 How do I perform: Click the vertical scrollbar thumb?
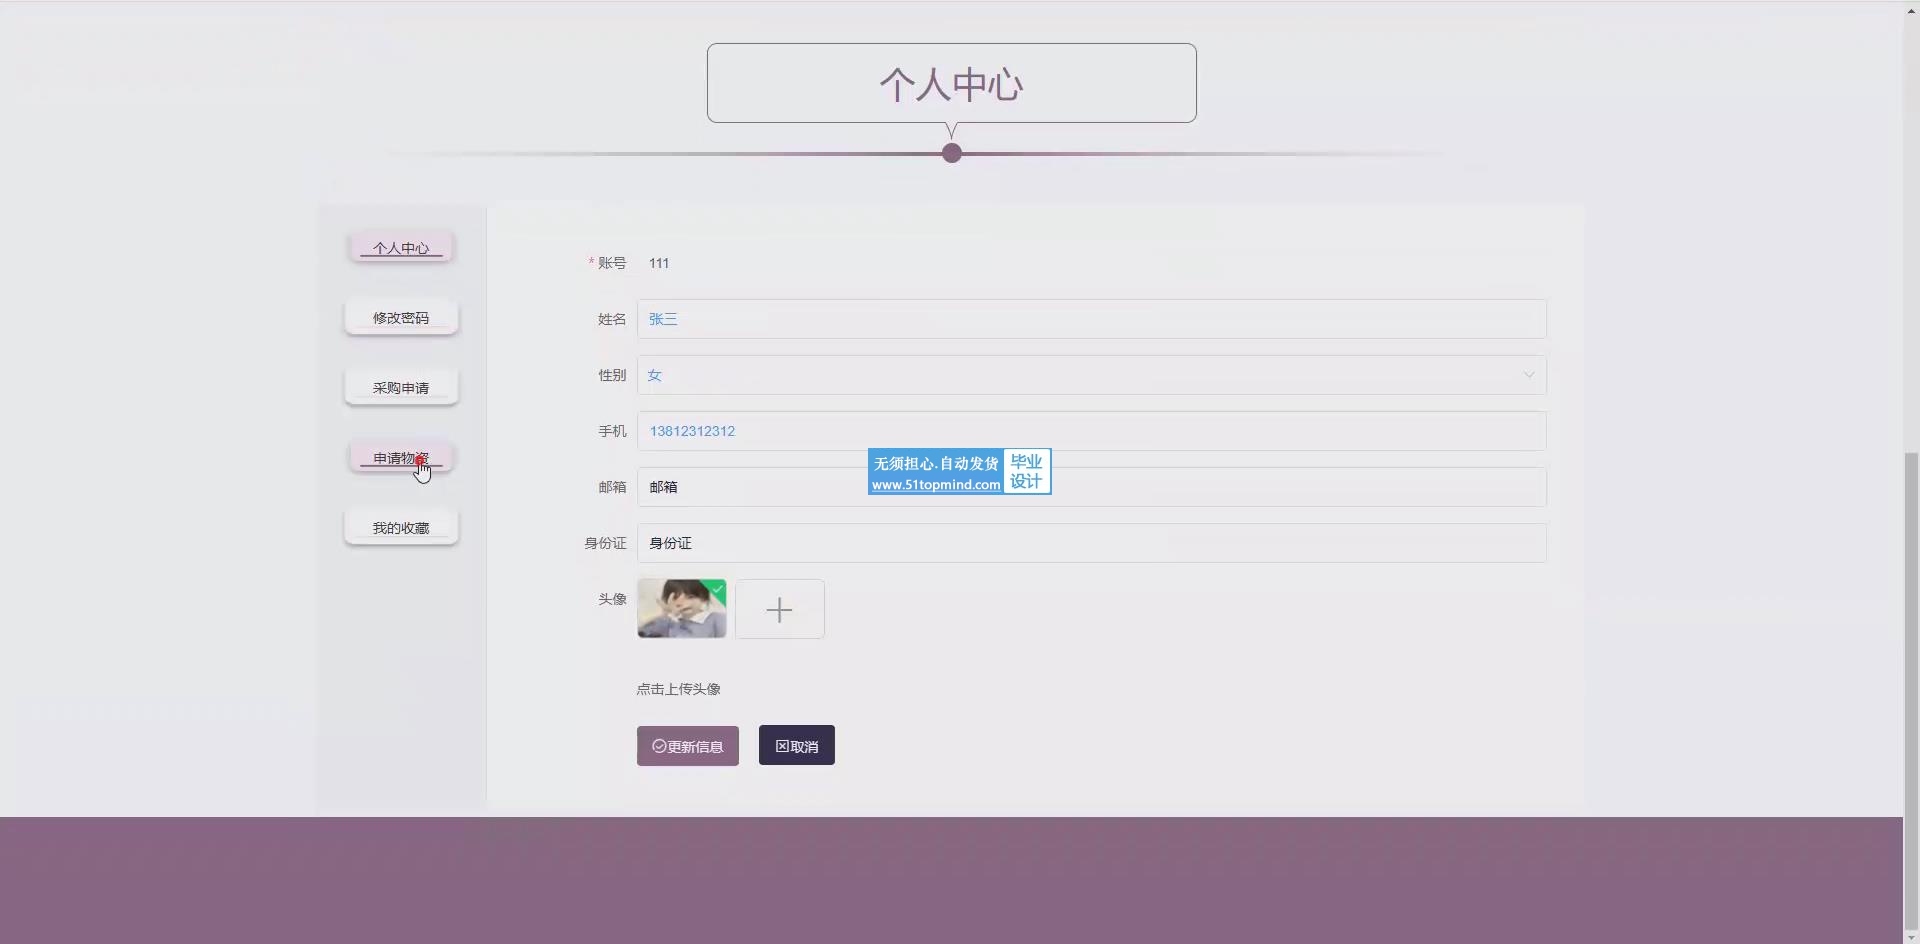pos(1911,690)
